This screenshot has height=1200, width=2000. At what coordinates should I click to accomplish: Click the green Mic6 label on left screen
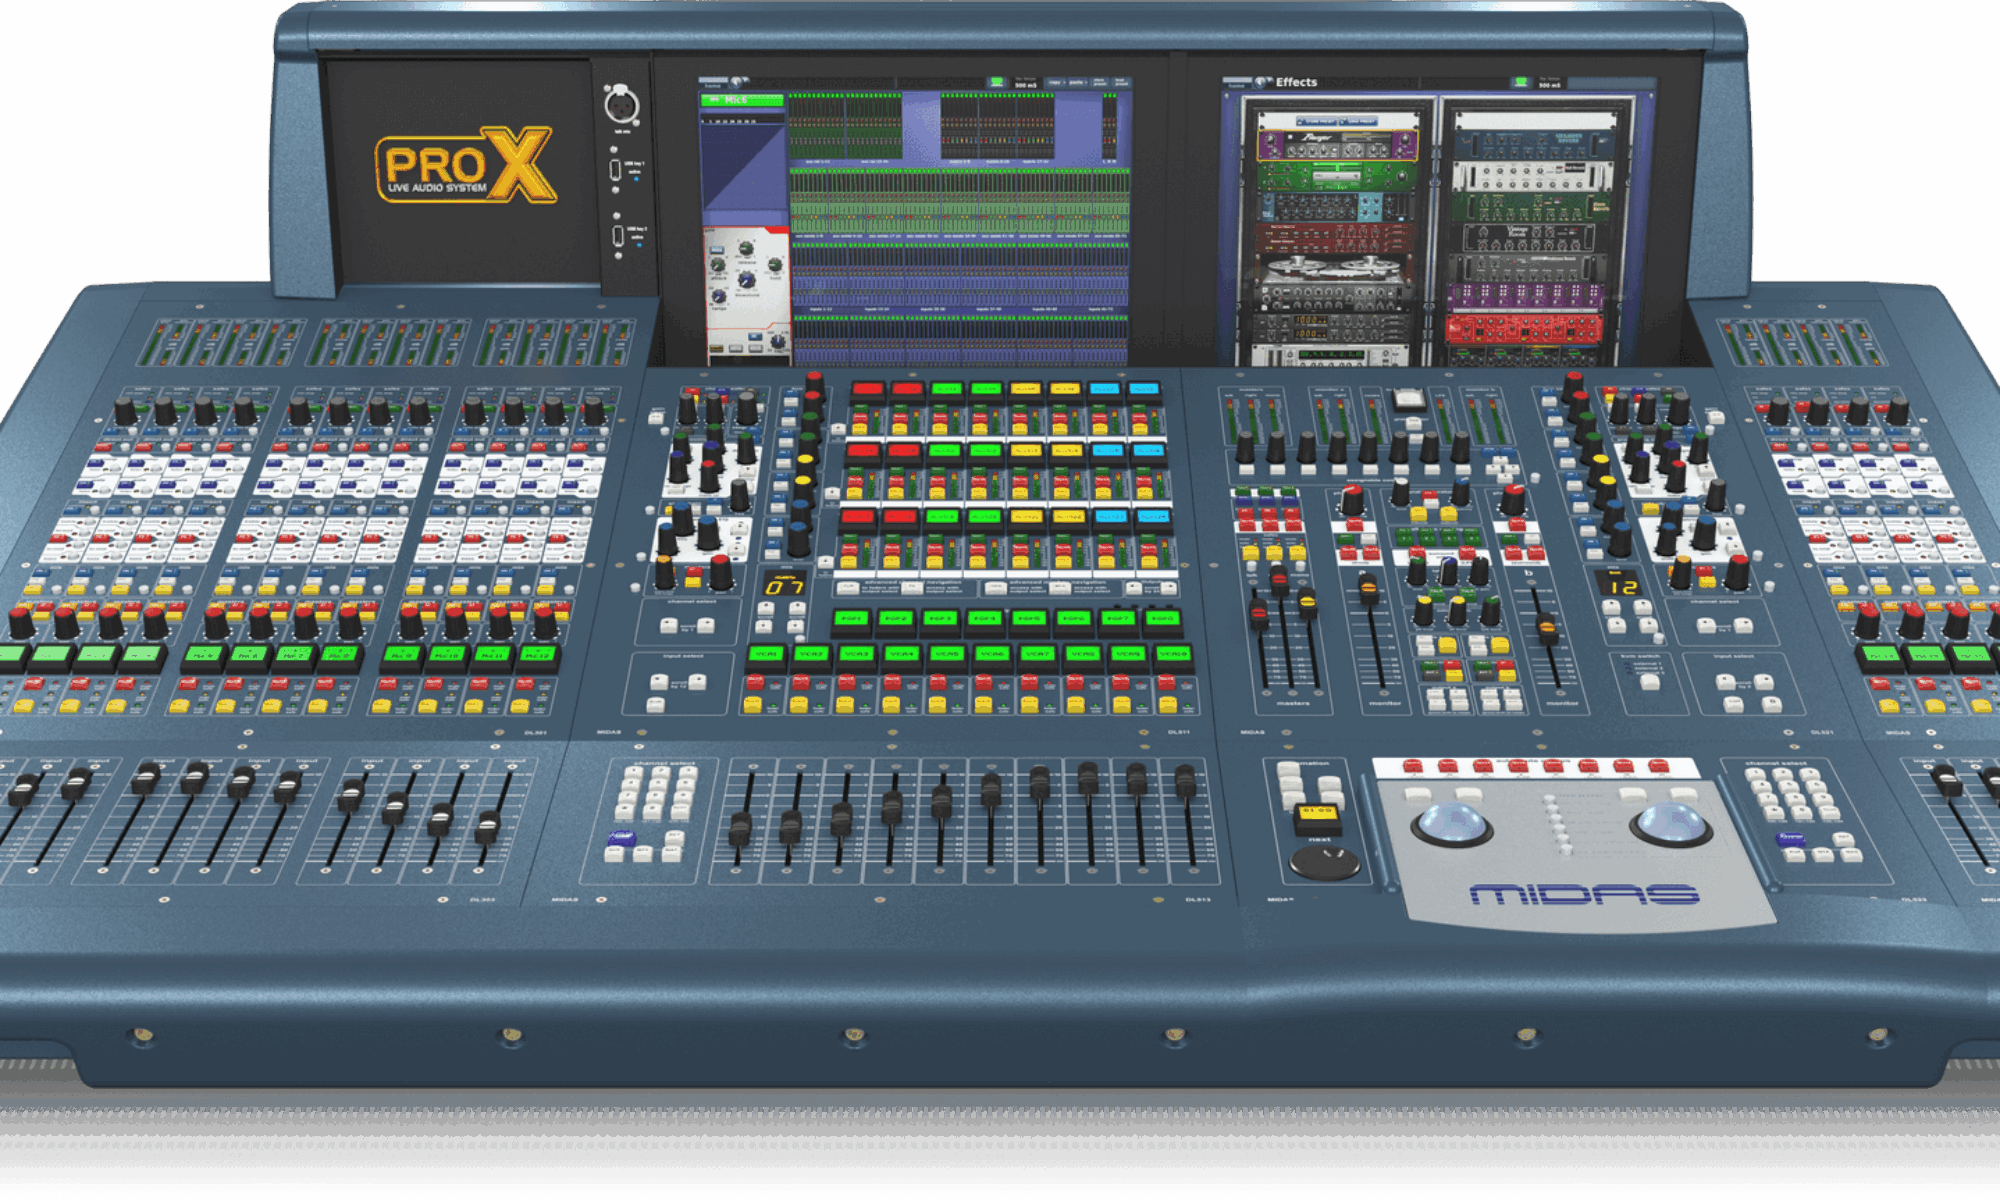(742, 100)
